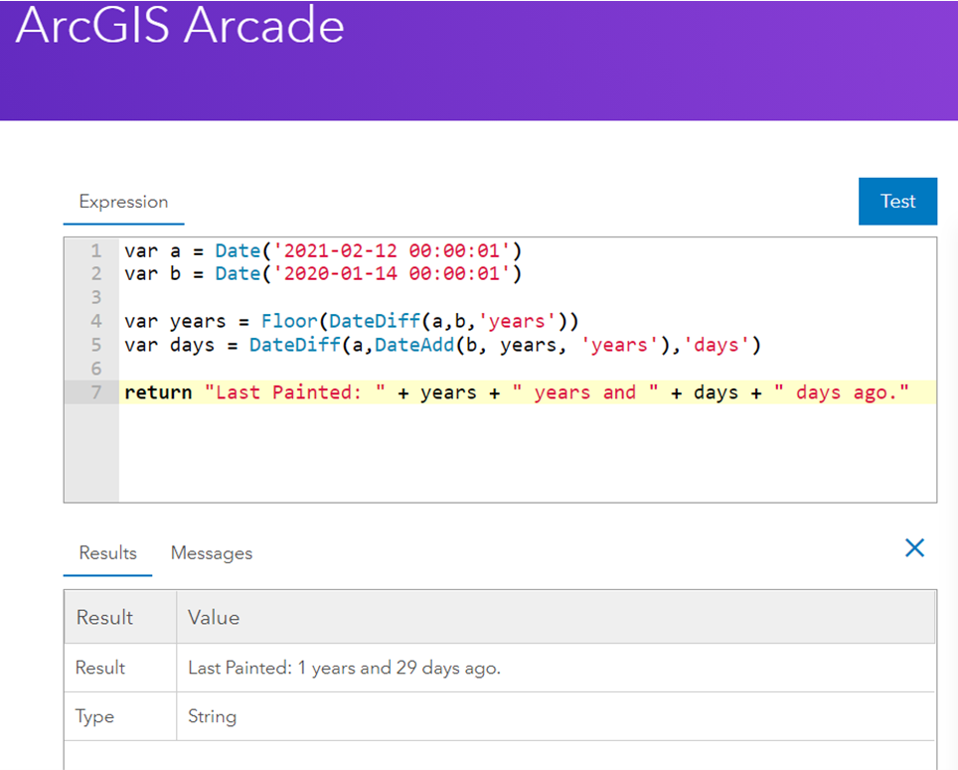The image size is (958, 770).
Task: Click the ArcGIS Arcade title heading
Action: click(180, 26)
